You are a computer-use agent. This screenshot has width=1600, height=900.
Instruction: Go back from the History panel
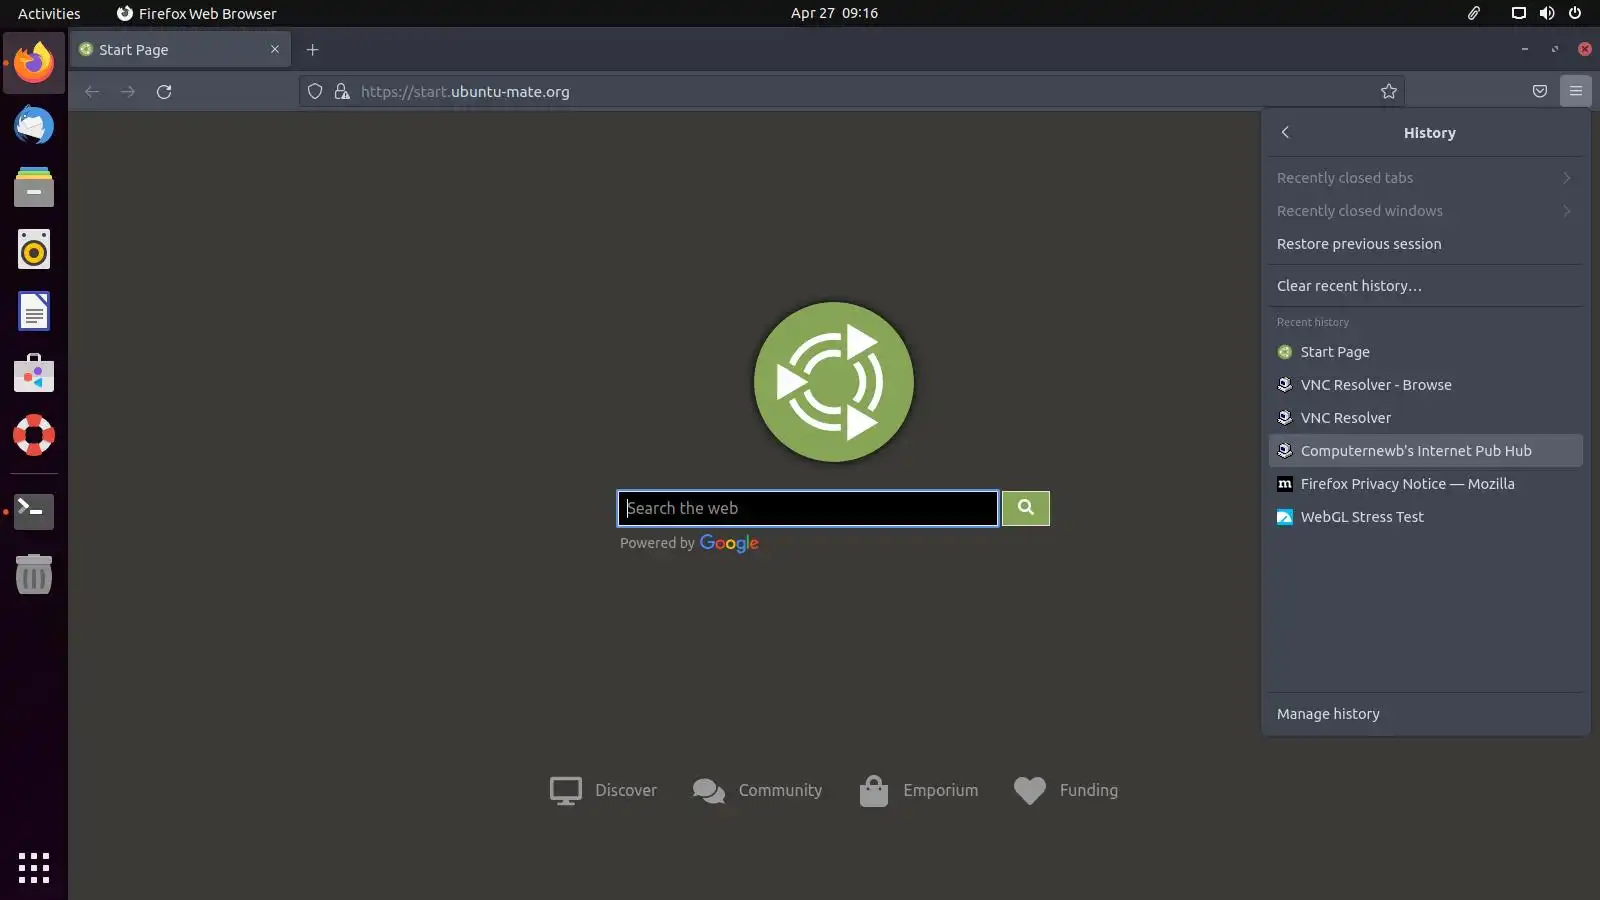1286,133
